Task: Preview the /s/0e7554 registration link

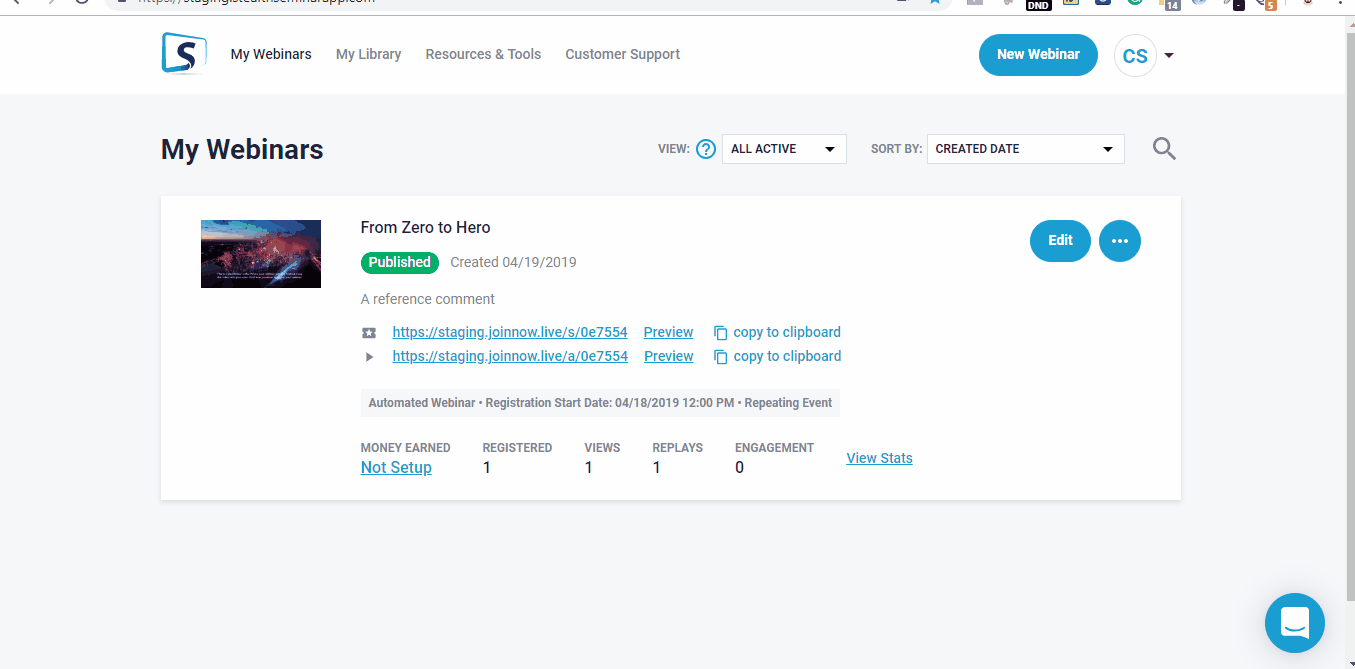Action: tap(668, 332)
